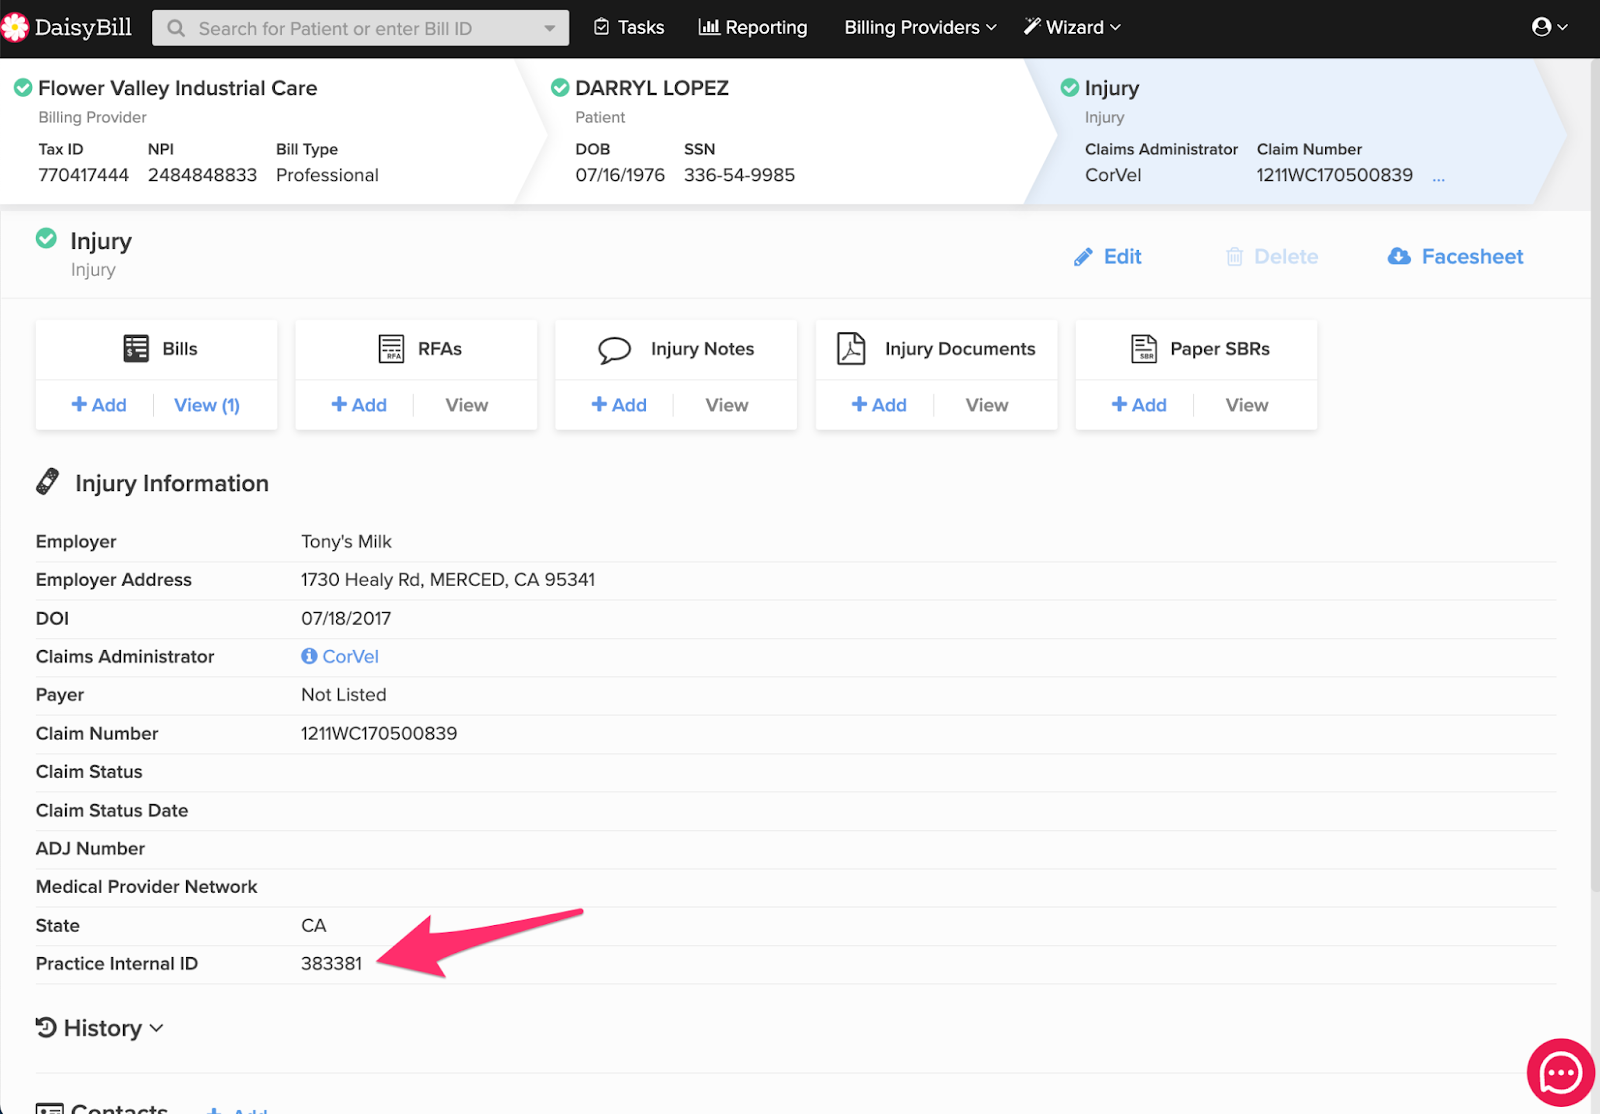This screenshot has height=1114, width=1600.
Task: Open the Wizard dropdown menu
Action: tap(1072, 27)
